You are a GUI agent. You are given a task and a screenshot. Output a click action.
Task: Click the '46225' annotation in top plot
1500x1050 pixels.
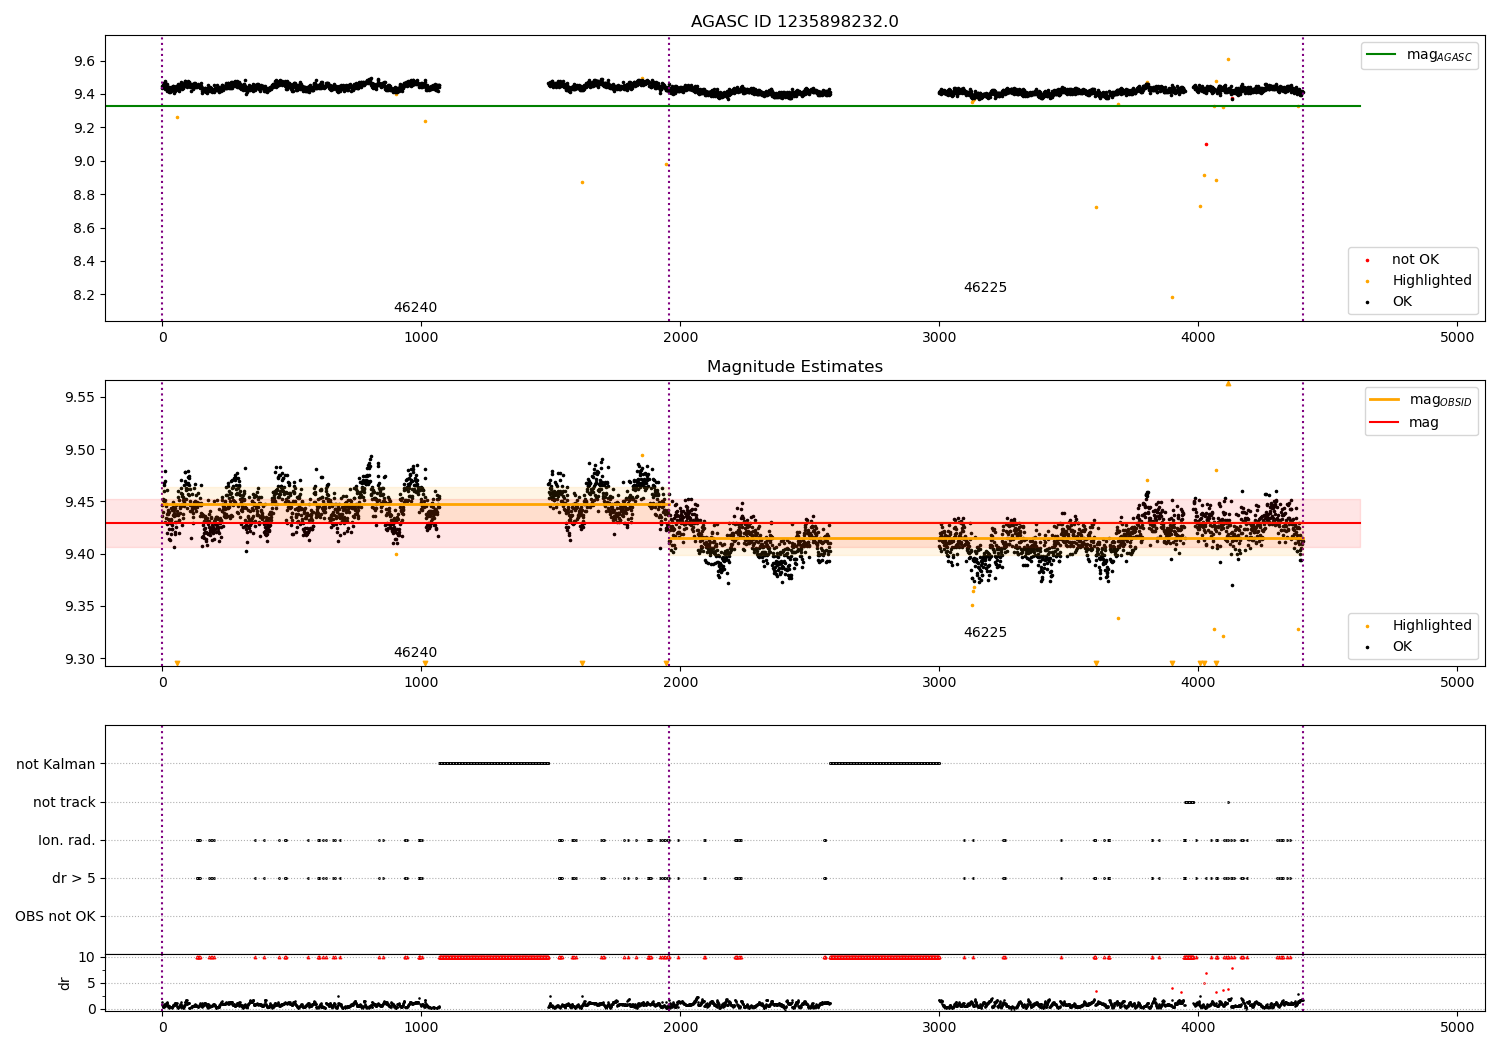click(985, 288)
